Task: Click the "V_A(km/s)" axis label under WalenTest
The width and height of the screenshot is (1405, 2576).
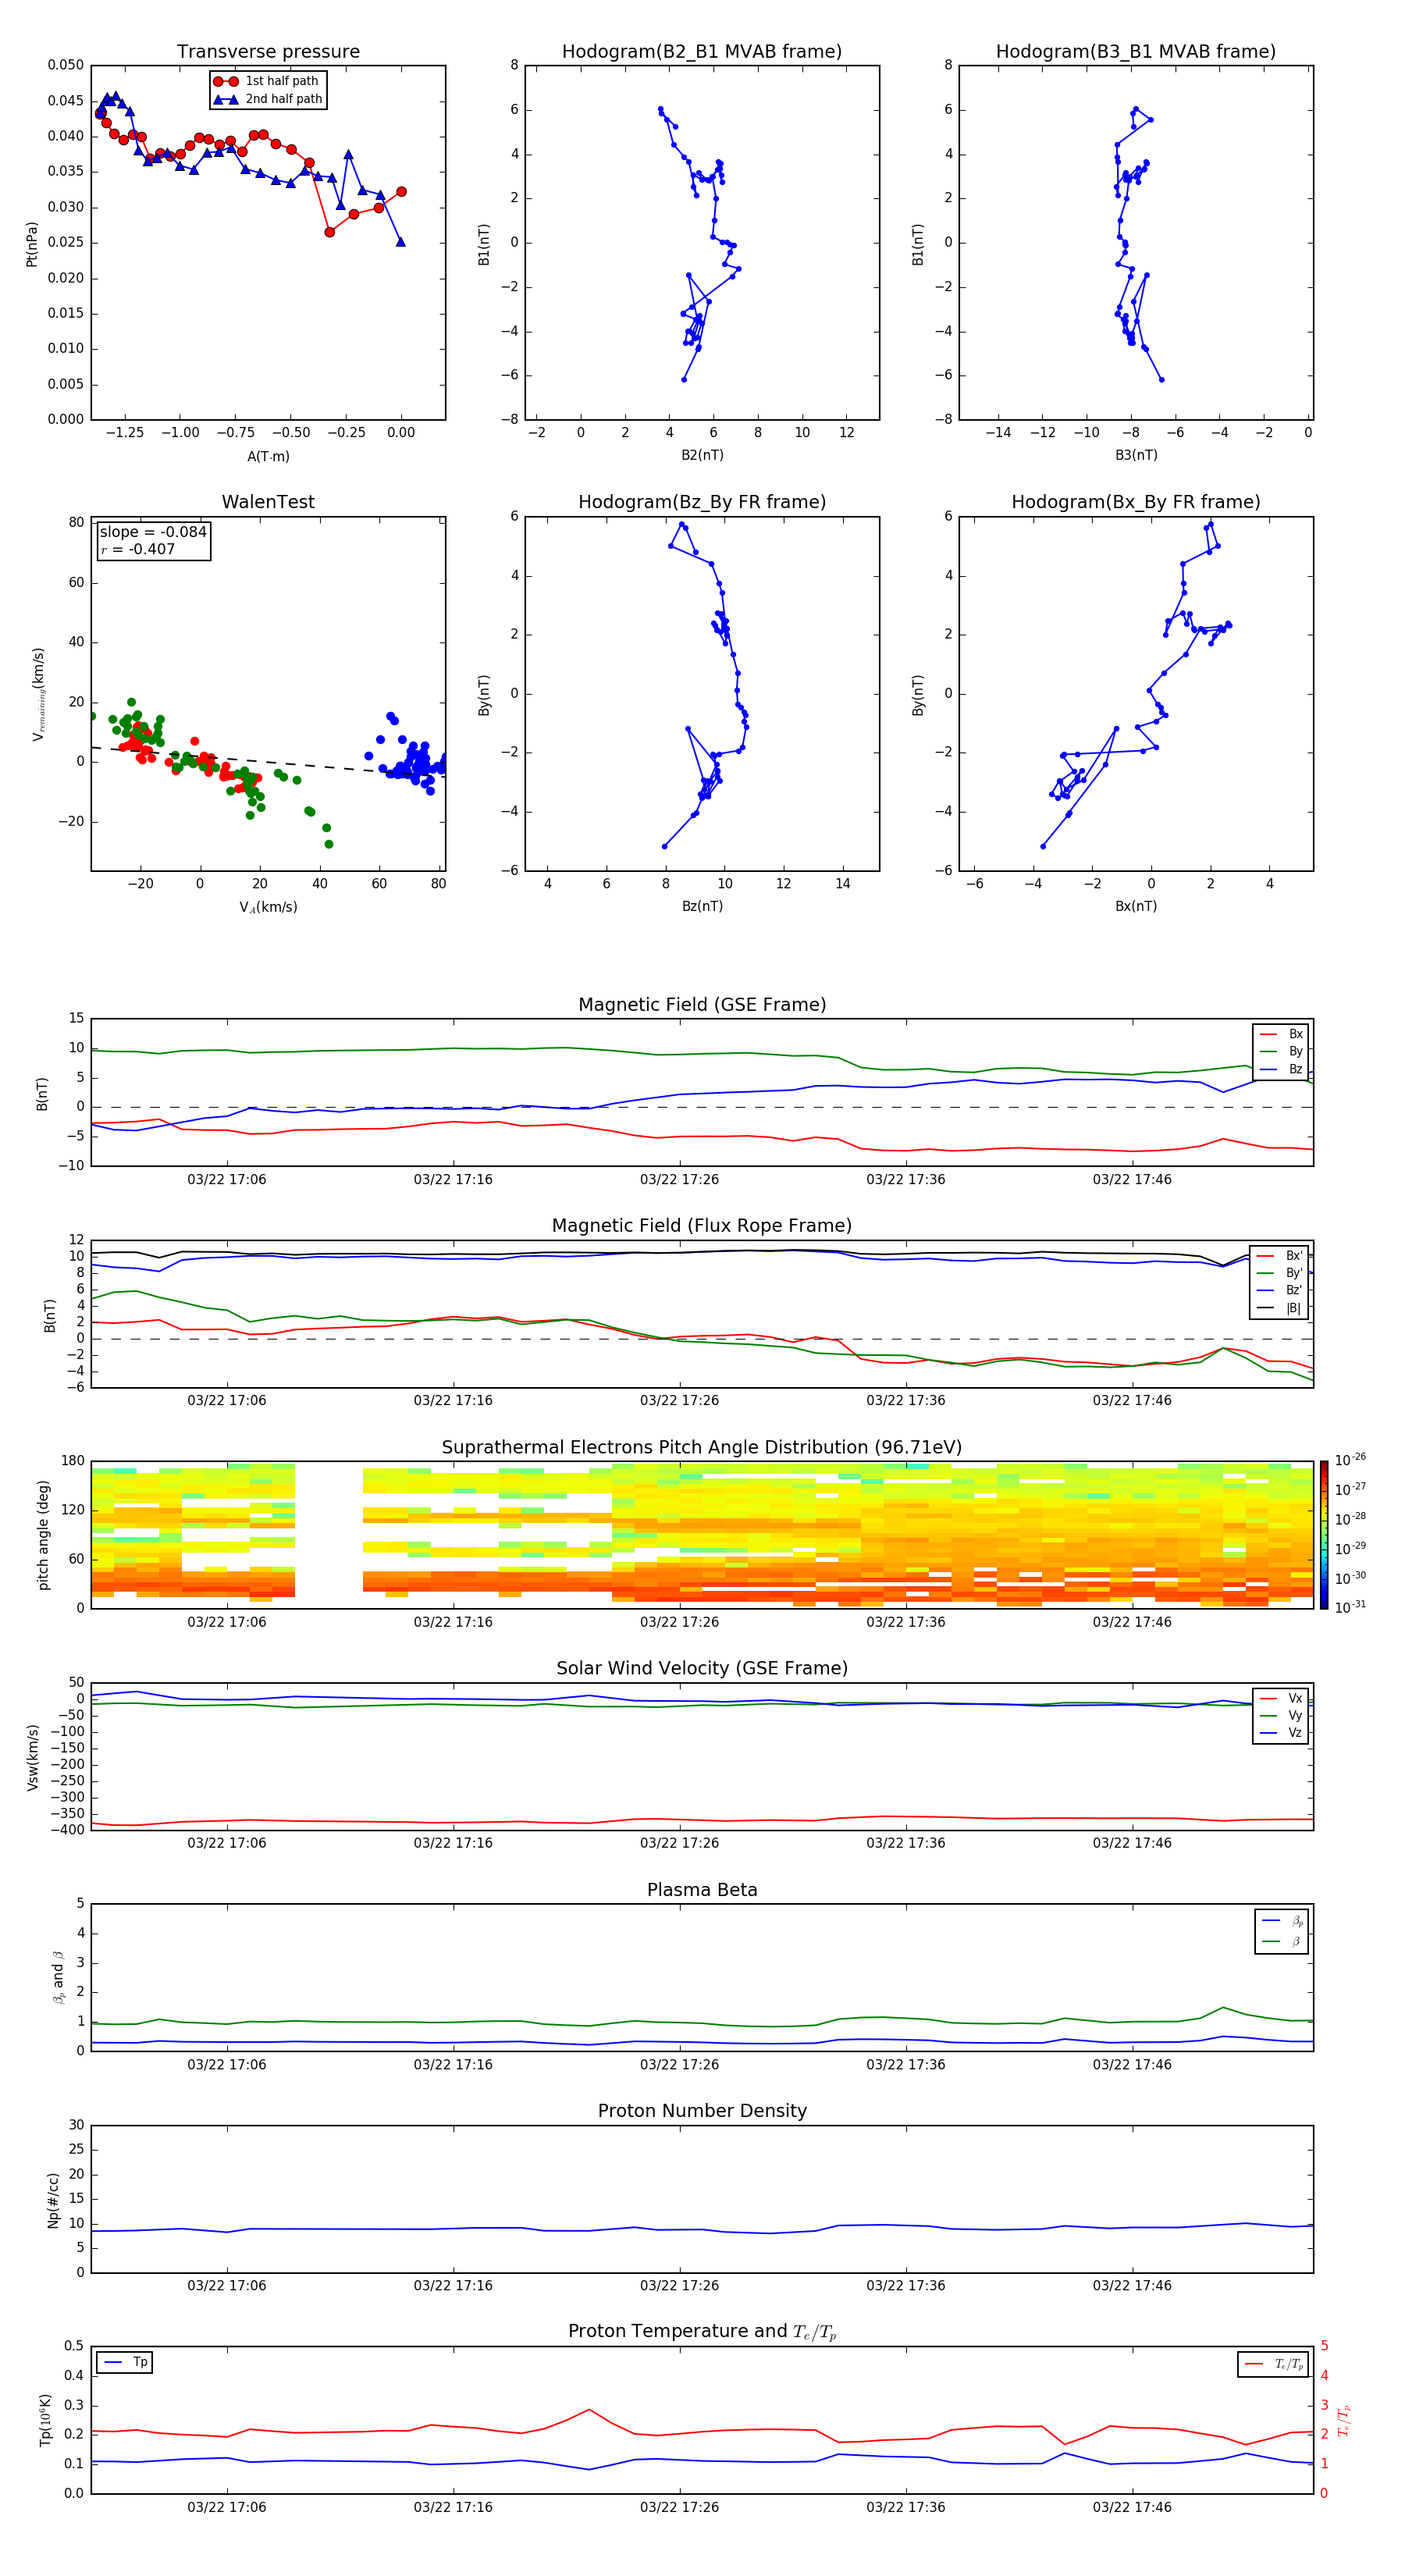Action: 268,907
